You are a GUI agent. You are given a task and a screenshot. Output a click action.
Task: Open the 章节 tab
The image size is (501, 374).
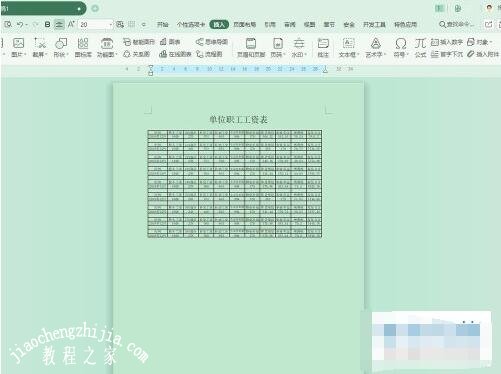[329, 24]
